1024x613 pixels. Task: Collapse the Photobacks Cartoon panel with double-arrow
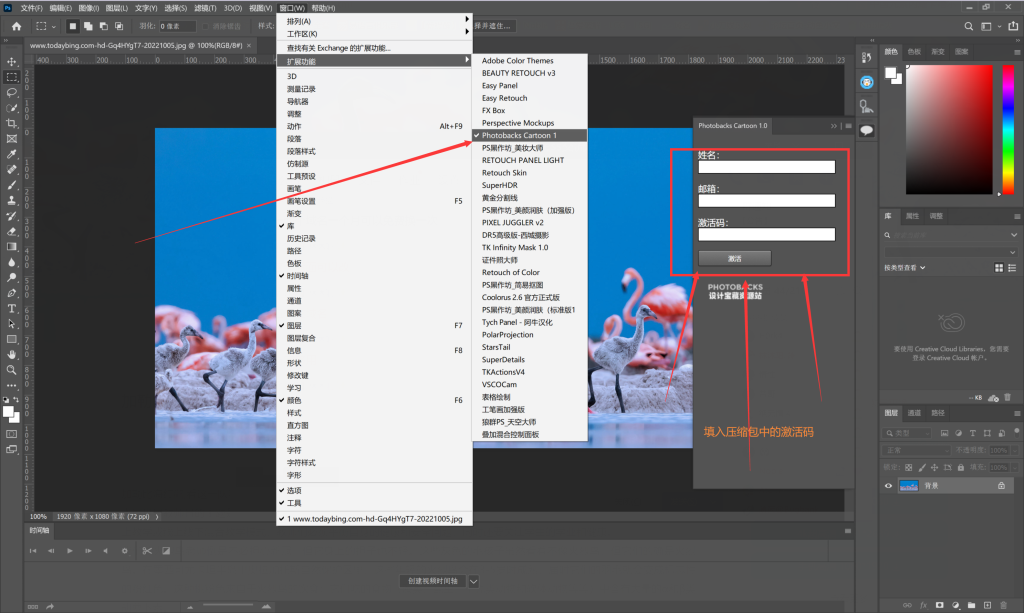pos(834,126)
